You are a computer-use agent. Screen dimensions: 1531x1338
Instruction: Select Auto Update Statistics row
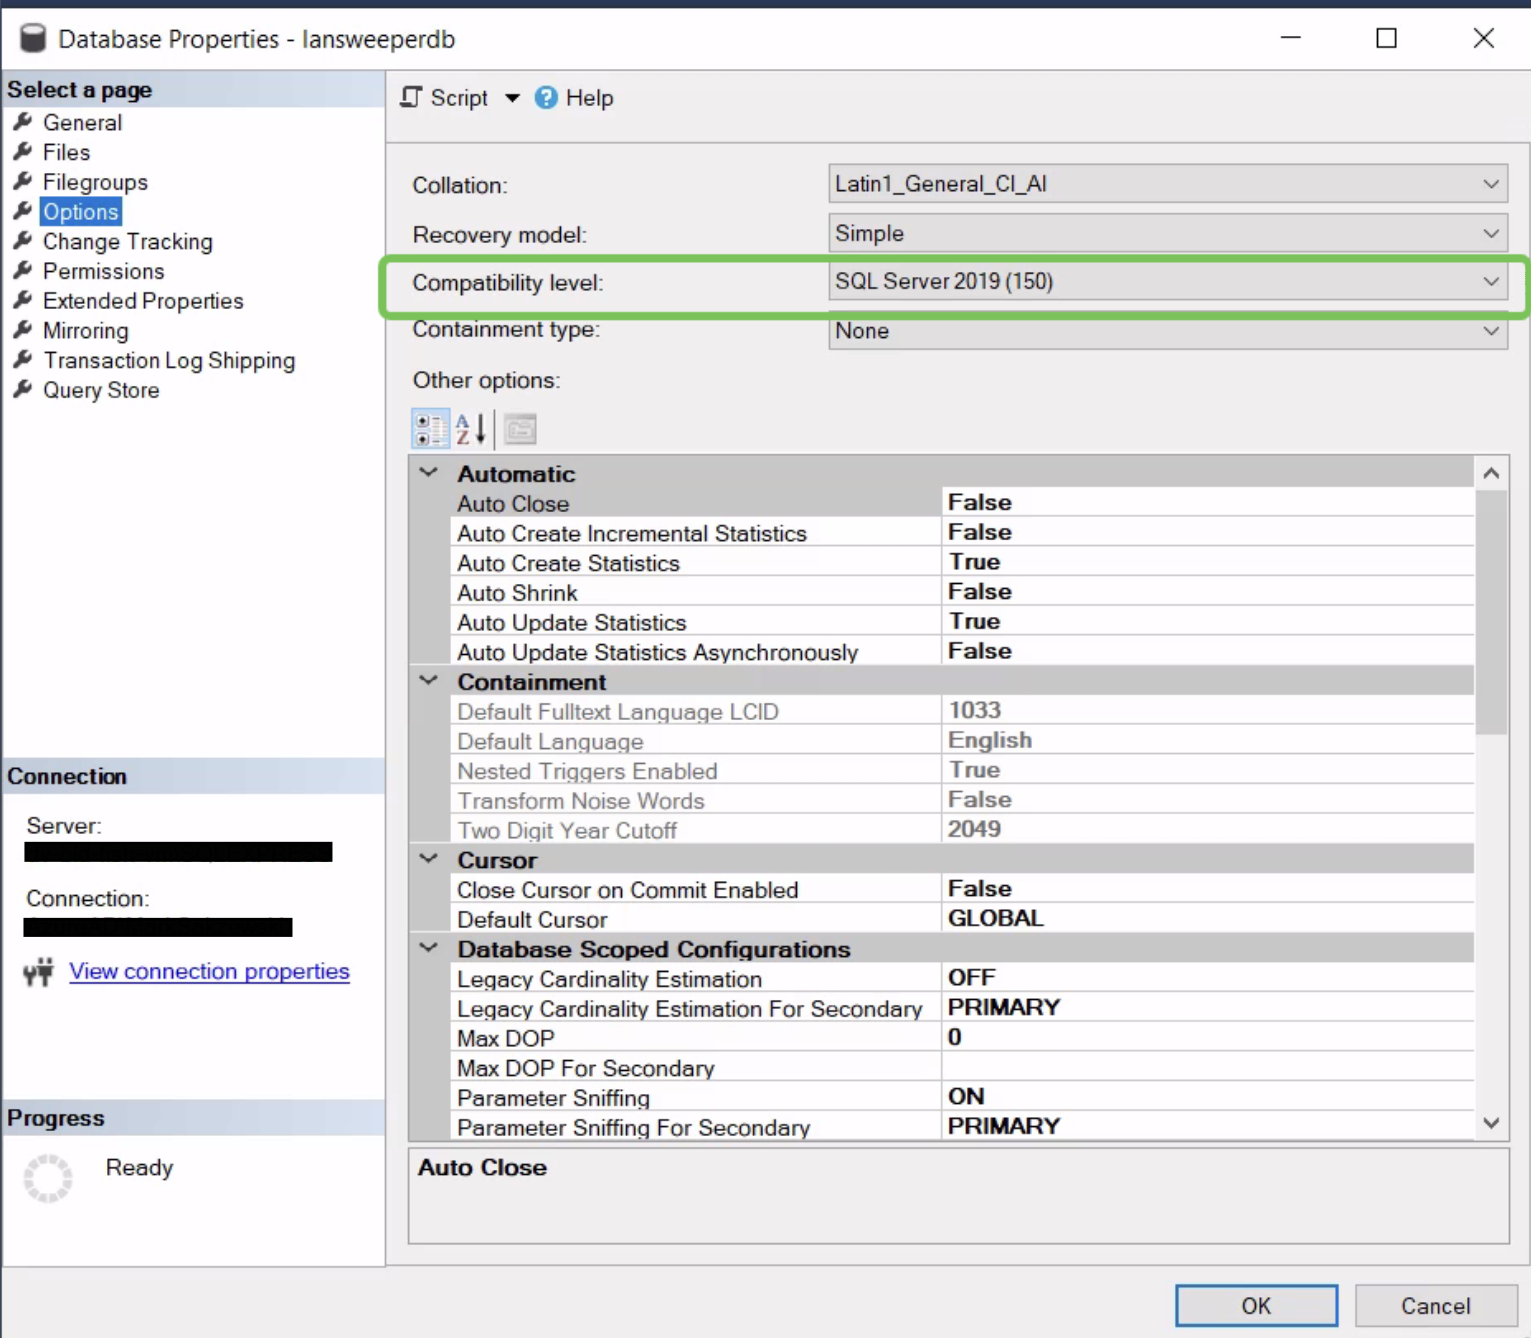[963, 622]
